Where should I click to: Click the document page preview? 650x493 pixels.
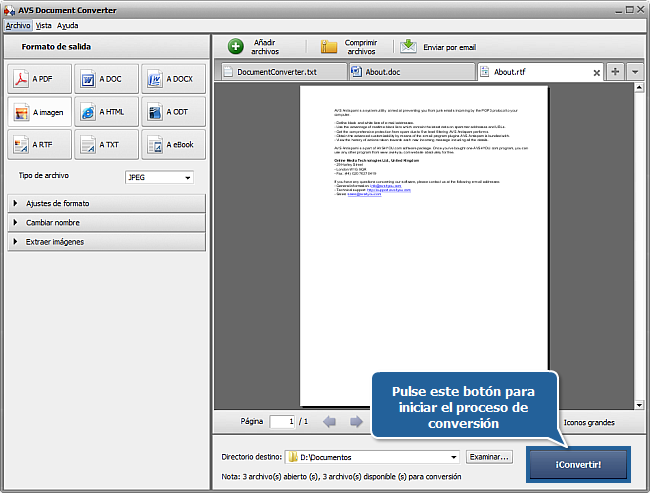(424, 246)
